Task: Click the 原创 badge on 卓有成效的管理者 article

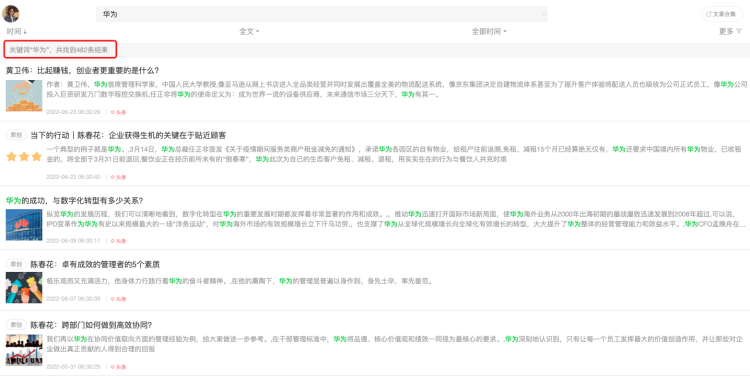Action: (16, 264)
